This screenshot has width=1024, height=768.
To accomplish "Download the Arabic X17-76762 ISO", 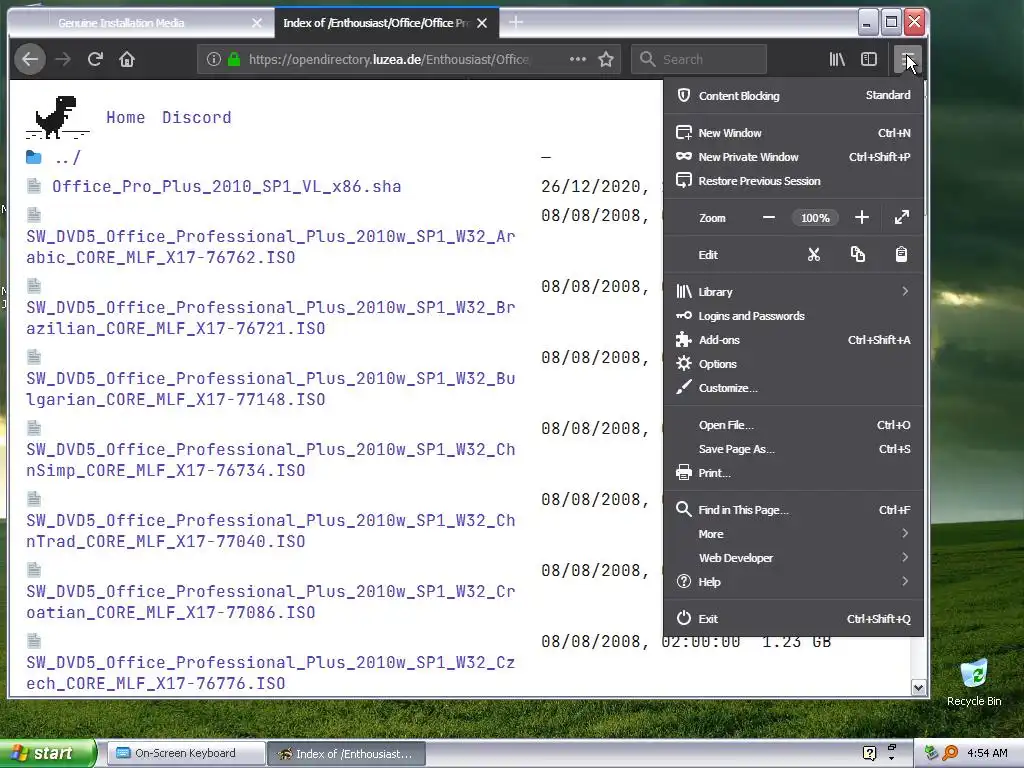I will tap(270, 247).
